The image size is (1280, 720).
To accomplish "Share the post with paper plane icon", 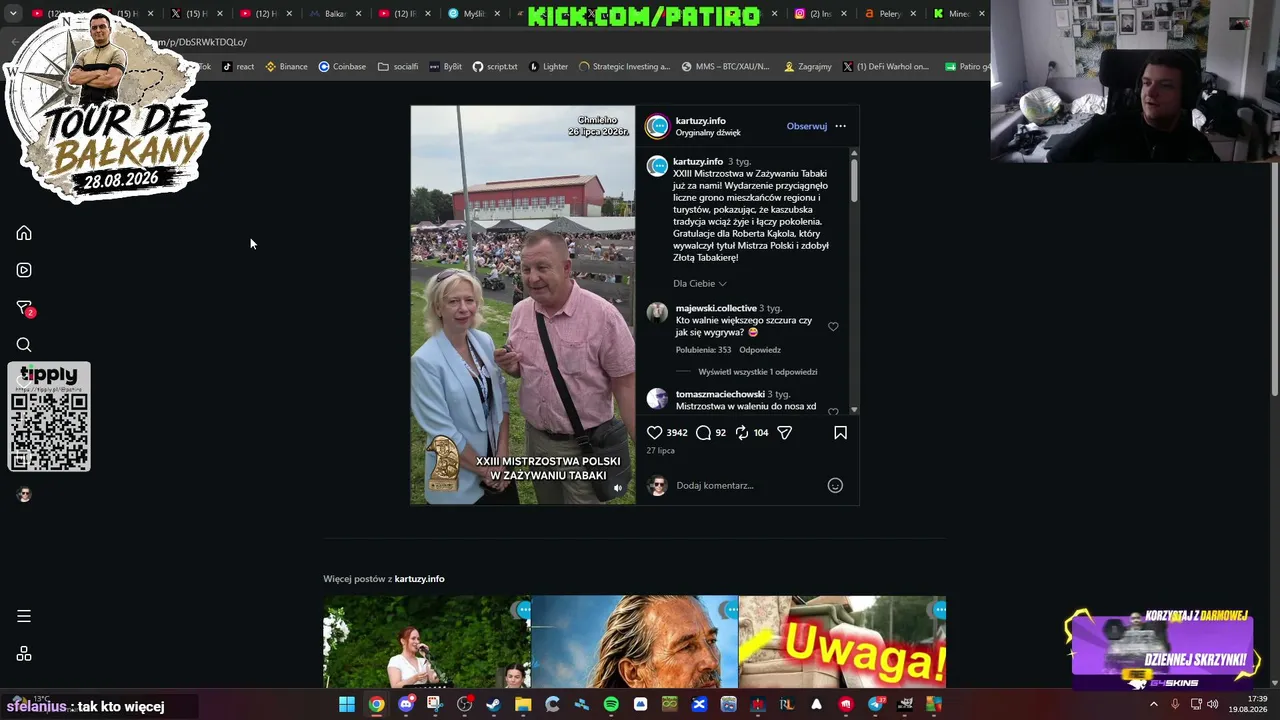I will click(785, 433).
